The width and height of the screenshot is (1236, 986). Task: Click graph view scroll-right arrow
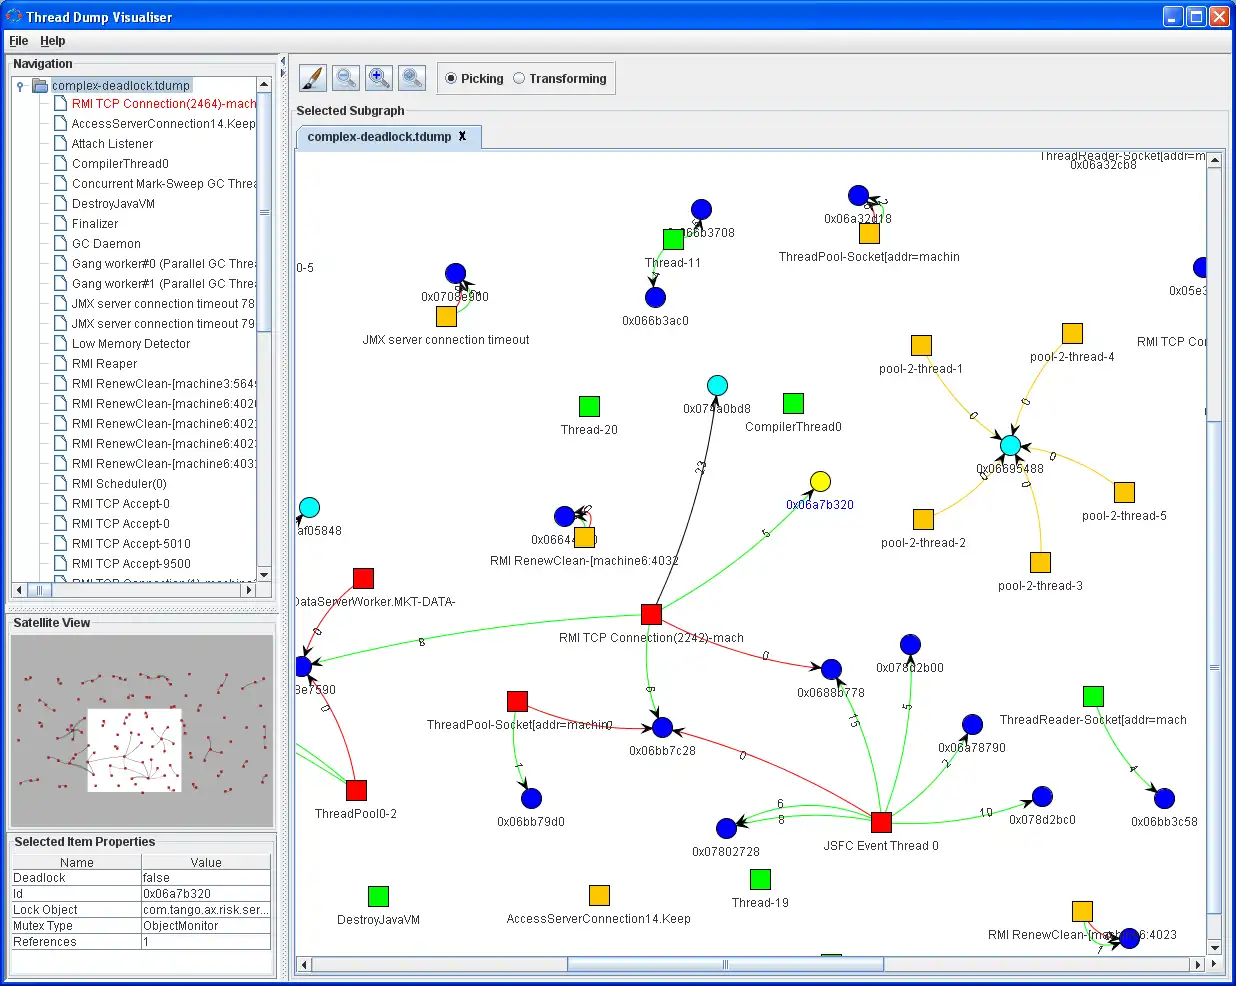tap(1198, 965)
